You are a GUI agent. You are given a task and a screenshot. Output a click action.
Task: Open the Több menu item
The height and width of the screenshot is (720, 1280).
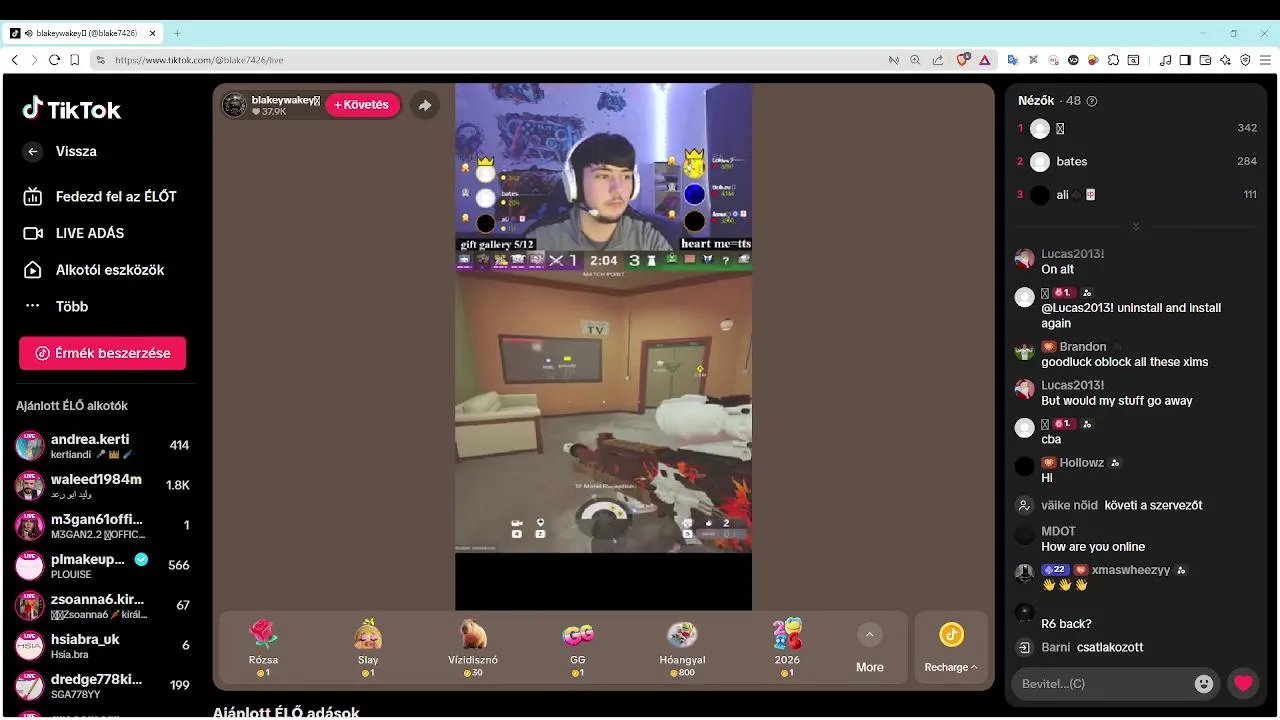pos(56,307)
